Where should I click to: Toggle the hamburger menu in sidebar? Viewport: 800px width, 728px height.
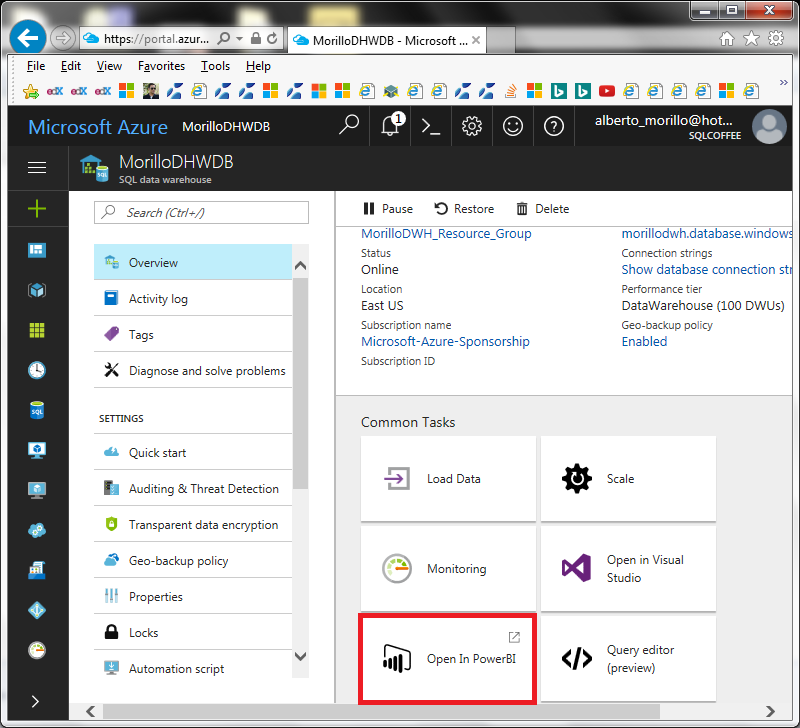point(37,167)
